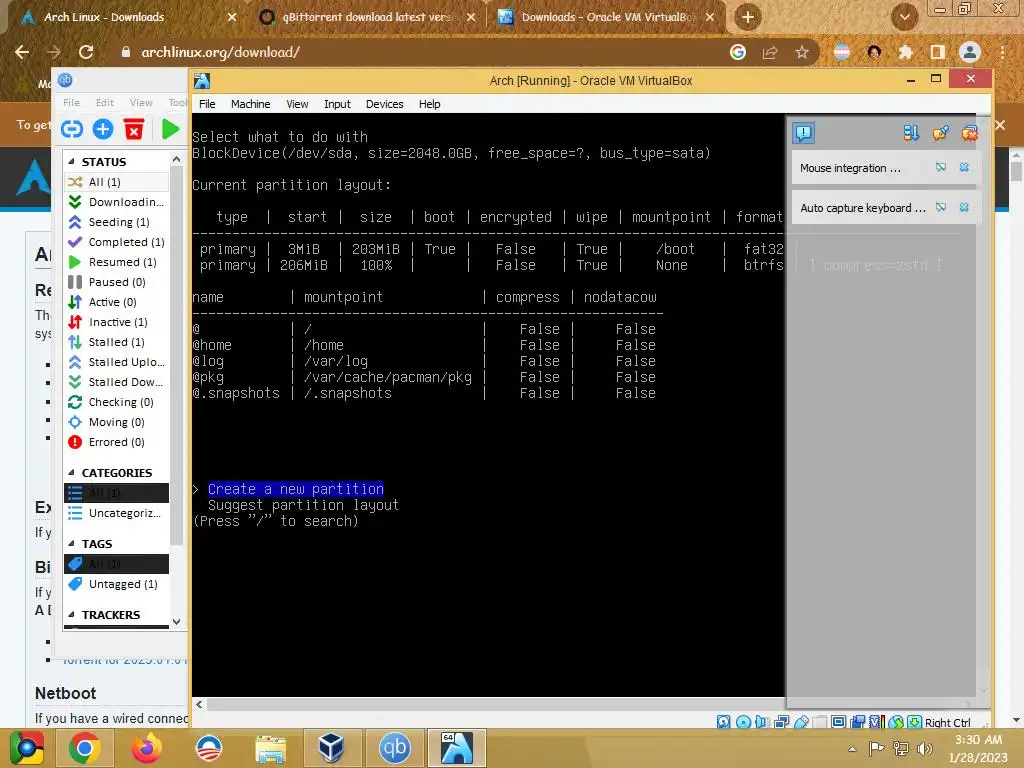Click the hard disk activity status icon
This screenshot has width=1024, height=768.
[723, 722]
